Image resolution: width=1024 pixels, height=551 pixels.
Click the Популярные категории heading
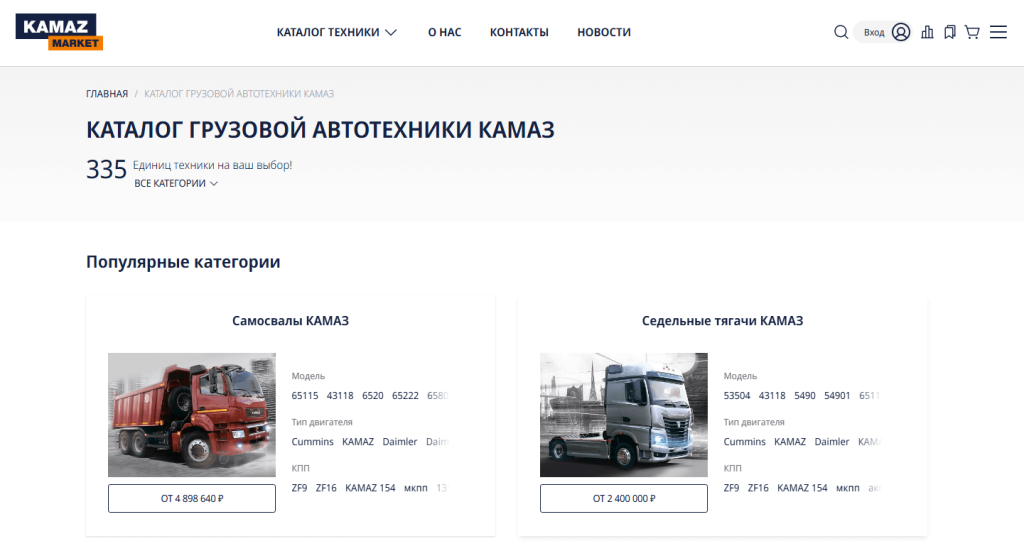pos(184,262)
